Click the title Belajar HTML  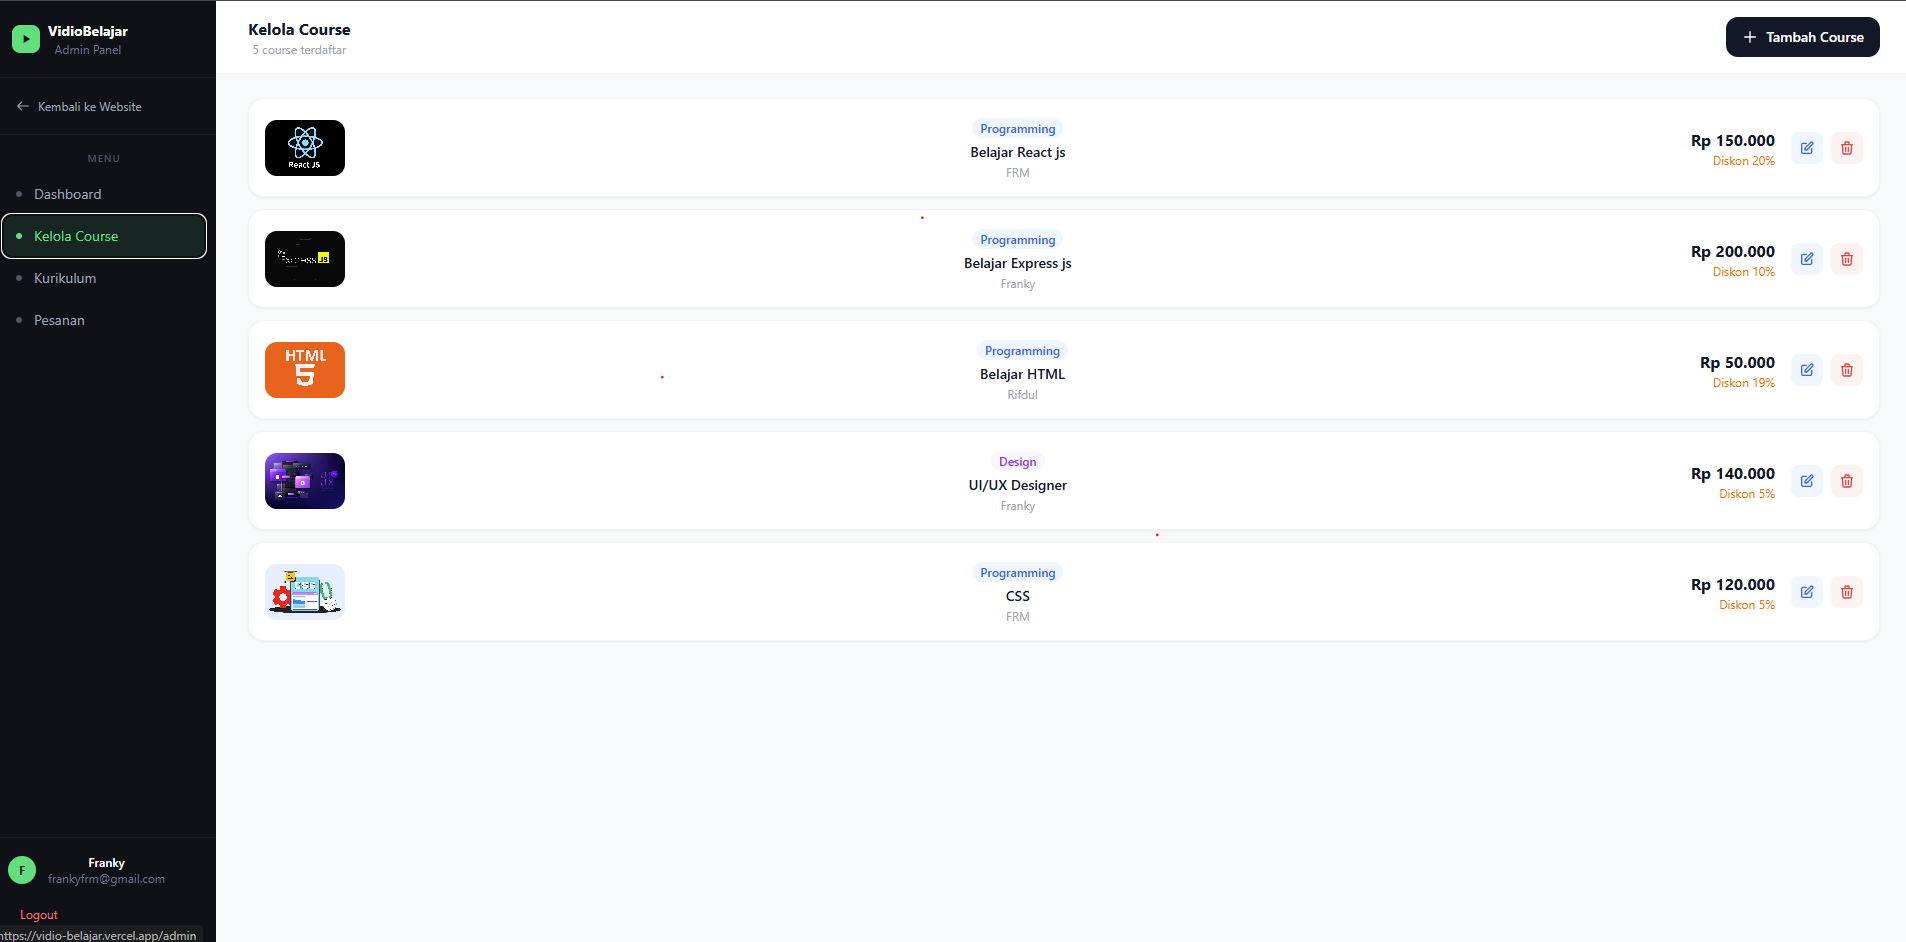(x=1022, y=374)
